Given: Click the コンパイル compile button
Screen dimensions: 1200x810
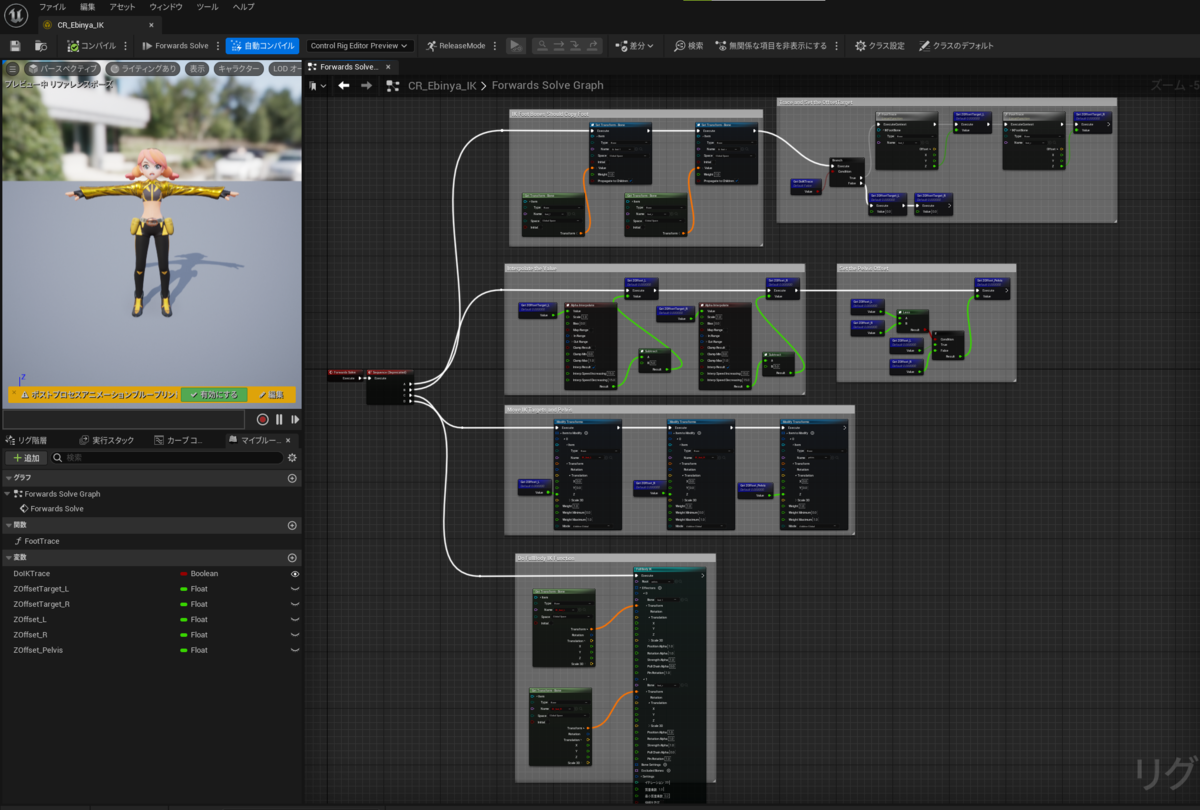Looking at the screenshot, I should tap(91, 46).
